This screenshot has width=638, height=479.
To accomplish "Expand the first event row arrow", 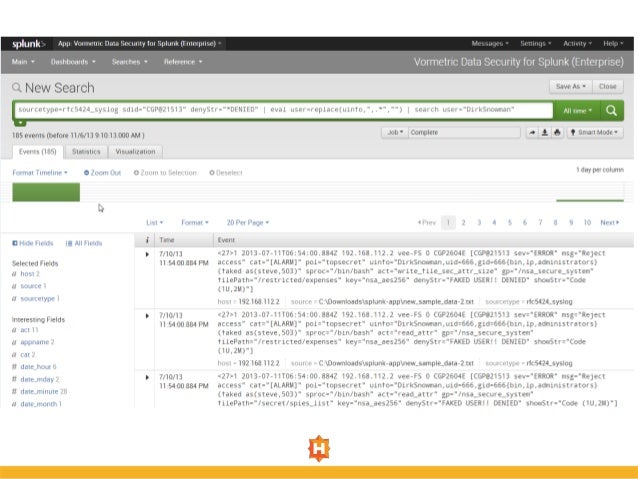I will (147, 254).
